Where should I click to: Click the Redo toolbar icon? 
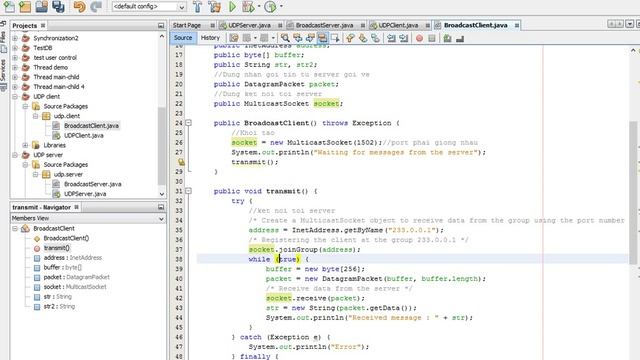96,7
